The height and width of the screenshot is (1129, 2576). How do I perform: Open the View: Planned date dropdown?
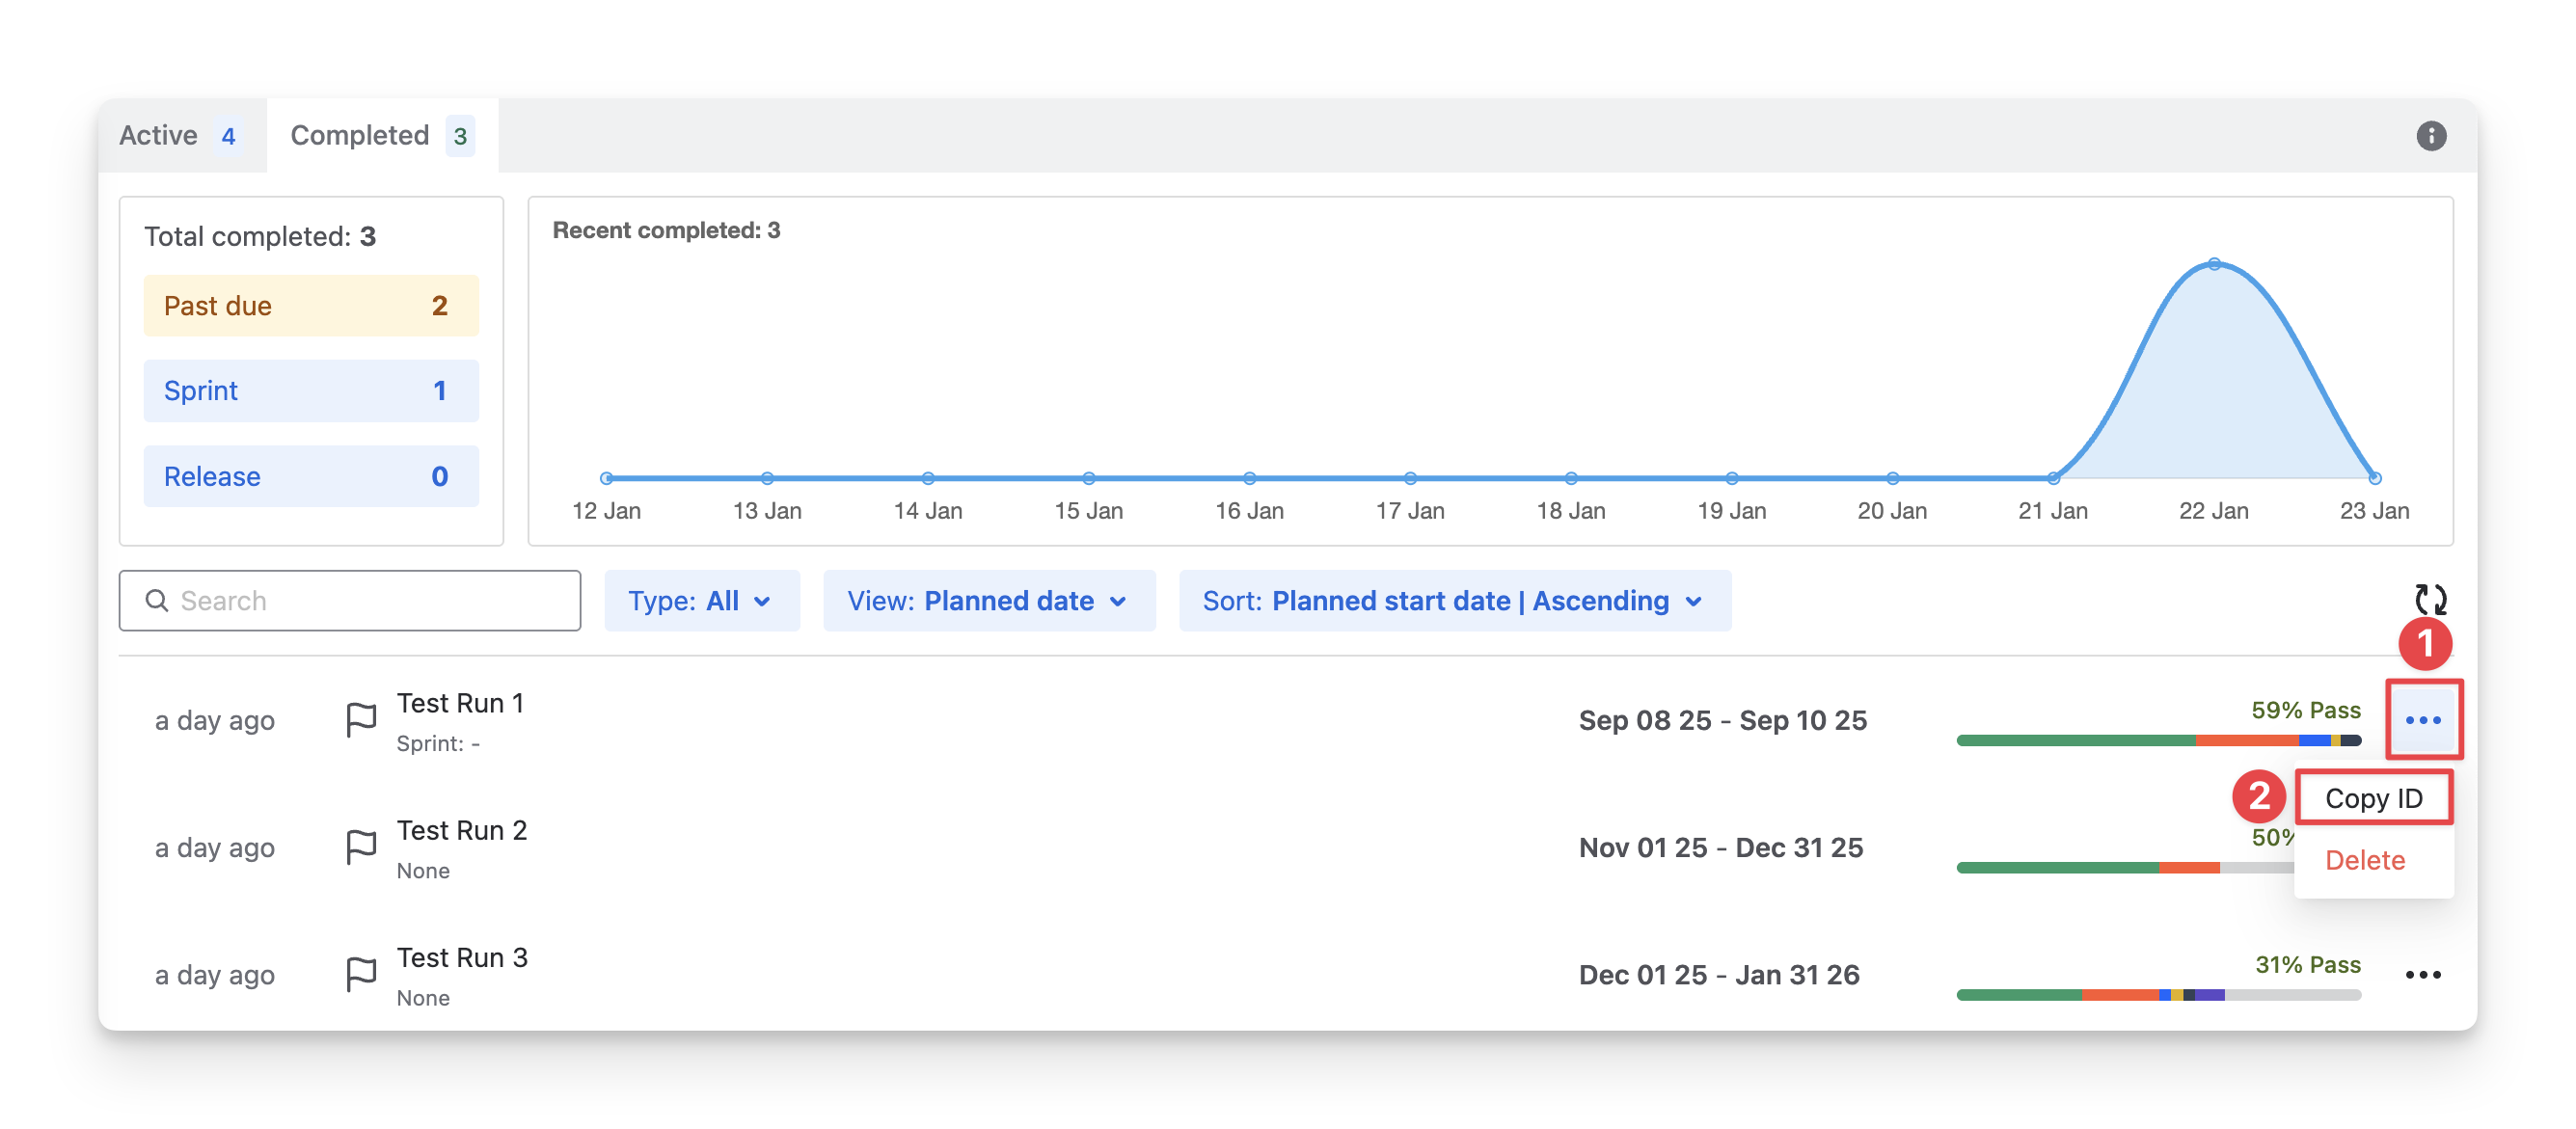(x=988, y=601)
